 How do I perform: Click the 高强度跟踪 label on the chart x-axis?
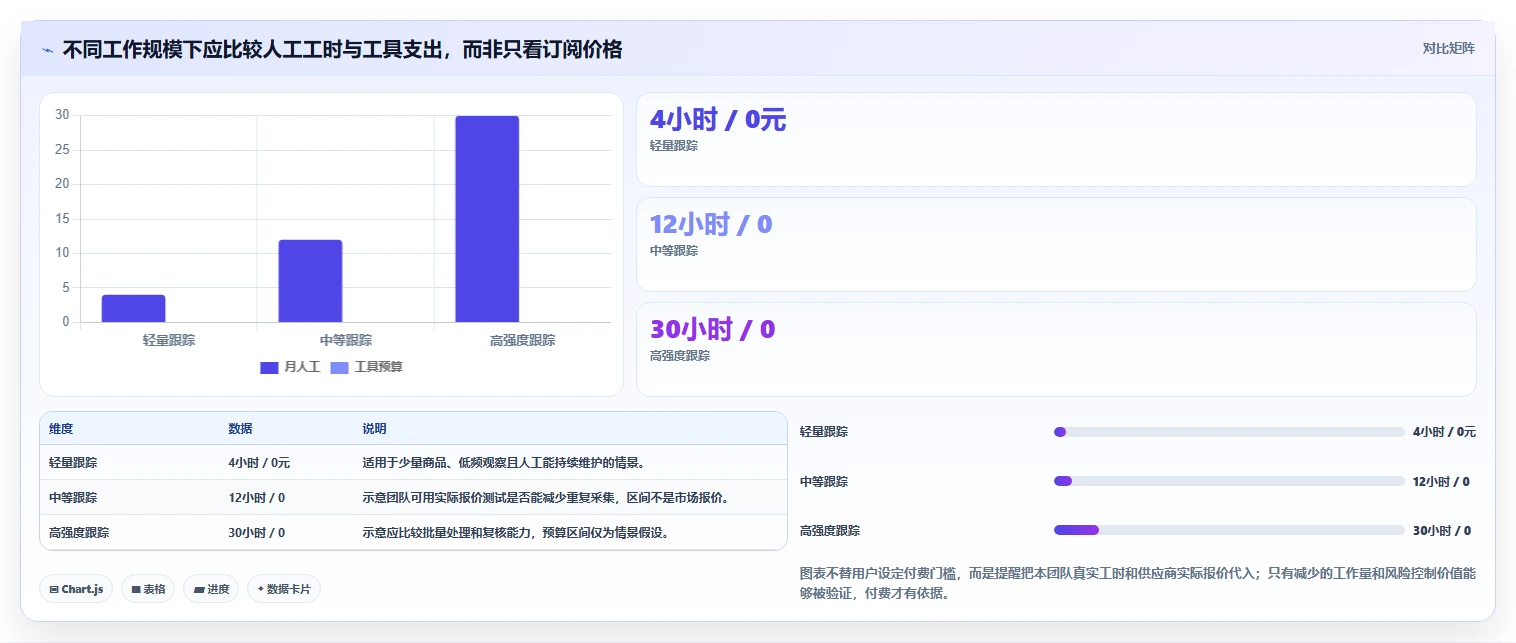pyautogui.click(x=522, y=340)
